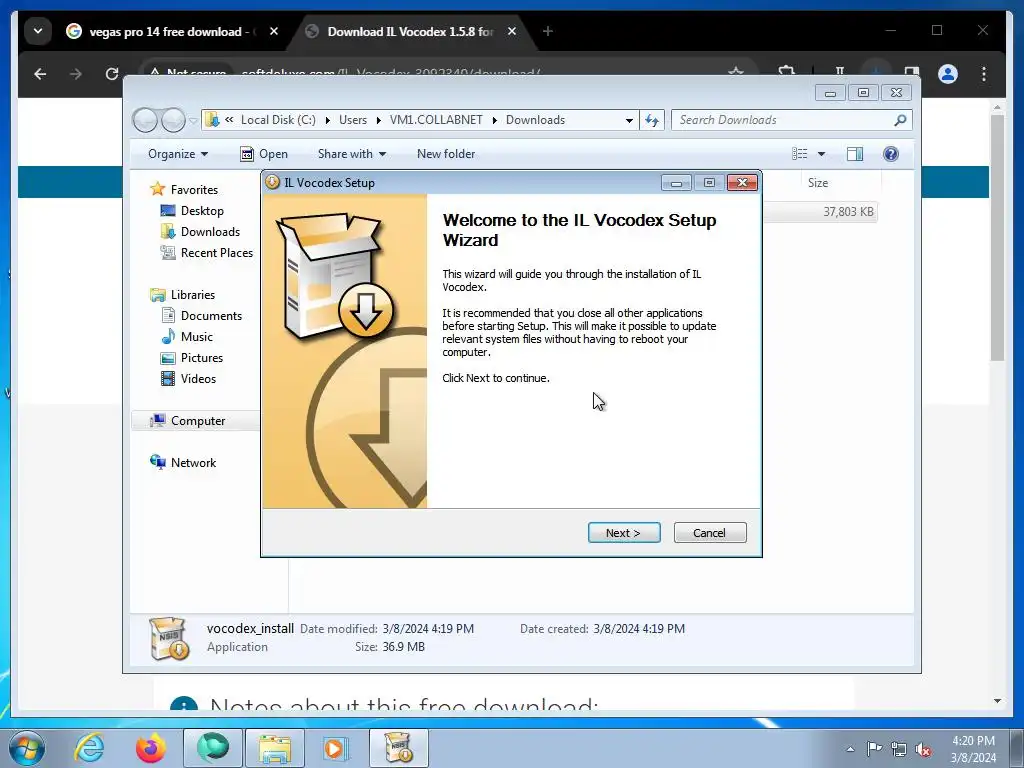Click the Open toolbar button in Explorer
Viewport: 1024px width, 768px height.
tap(264, 154)
